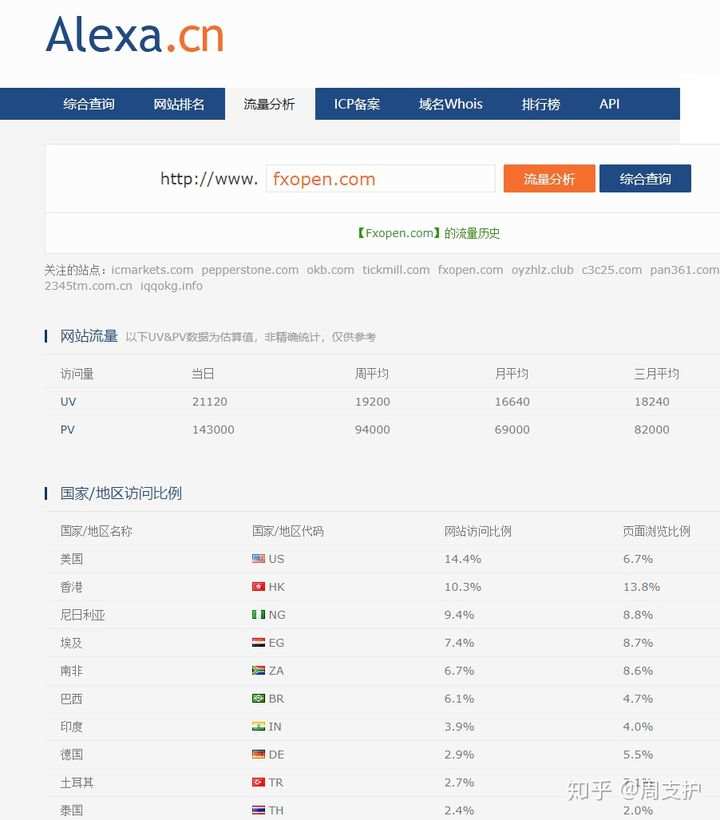Open the 综合查询 navigation tab
Screen dimensions: 720x820
89,104
